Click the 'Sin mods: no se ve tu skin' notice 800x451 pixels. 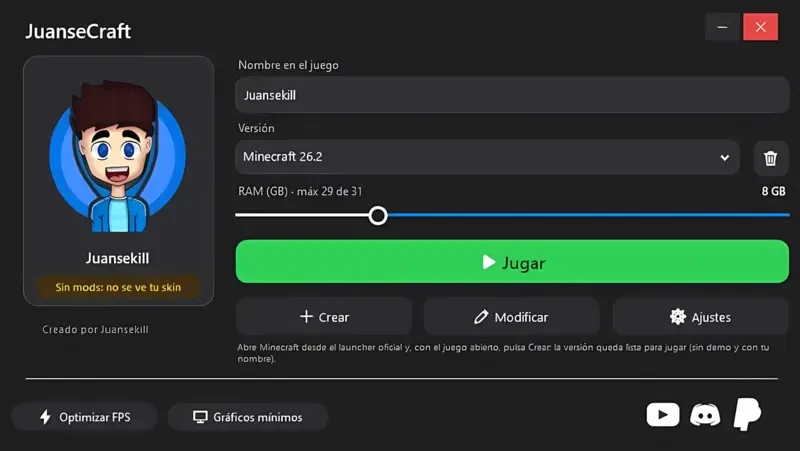point(118,287)
